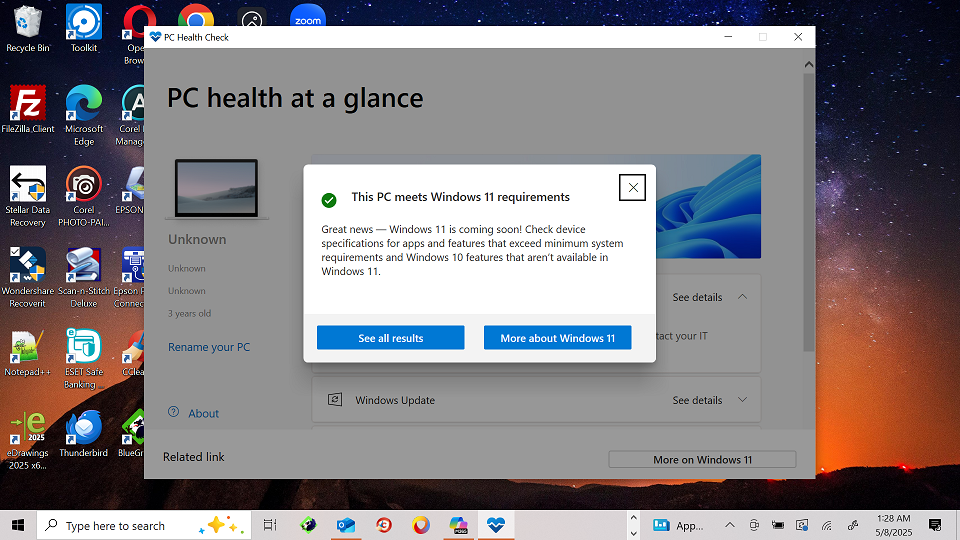Open Outlook from the taskbar
Image resolution: width=960 pixels, height=540 pixels.
(x=346, y=525)
